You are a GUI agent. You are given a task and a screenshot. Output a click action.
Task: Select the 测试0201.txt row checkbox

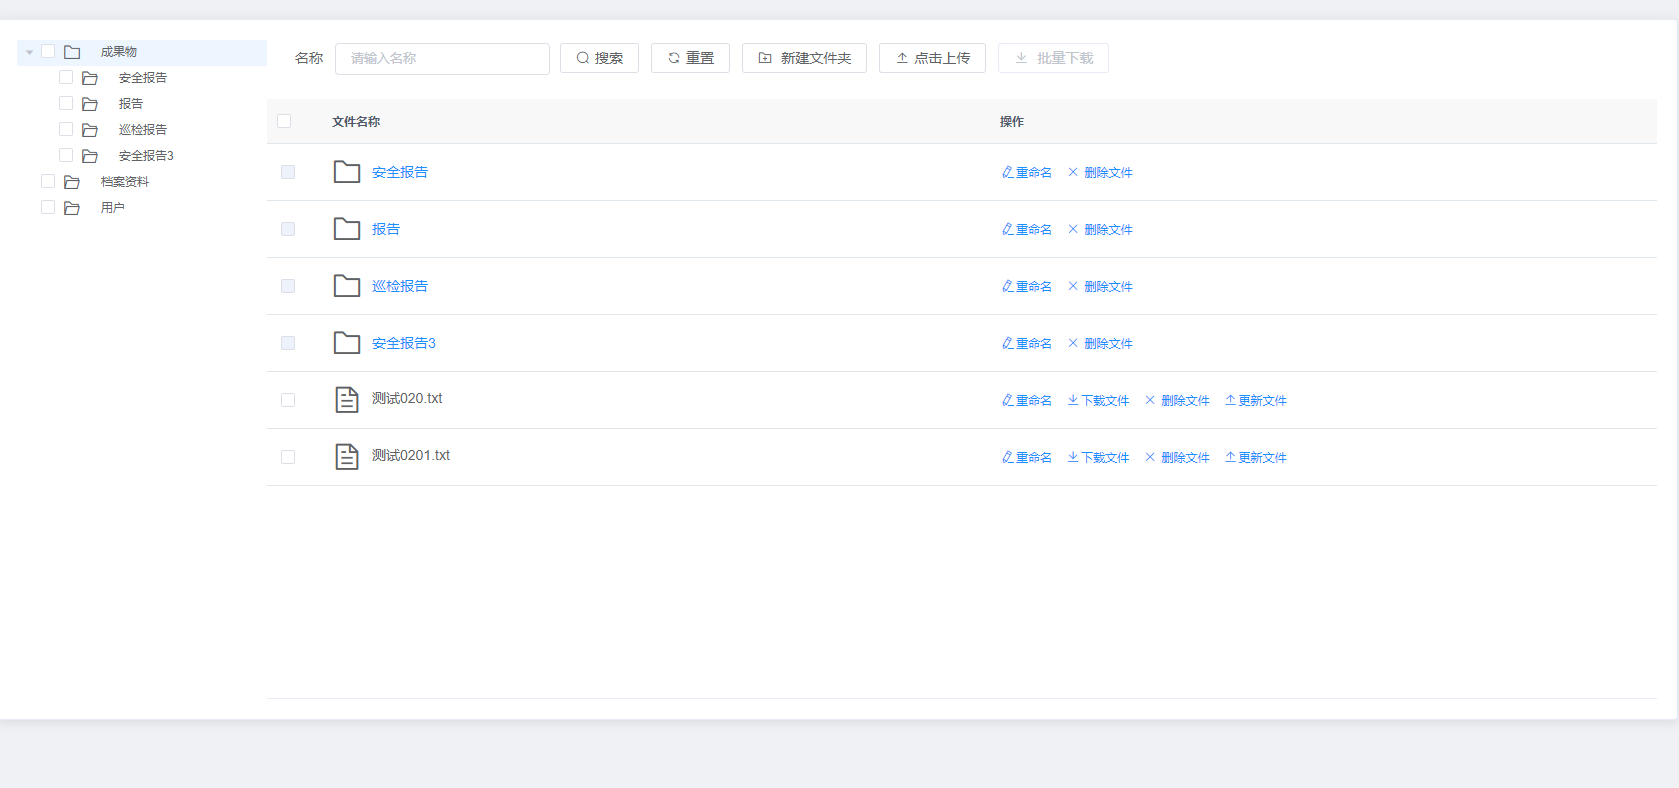tap(288, 457)
